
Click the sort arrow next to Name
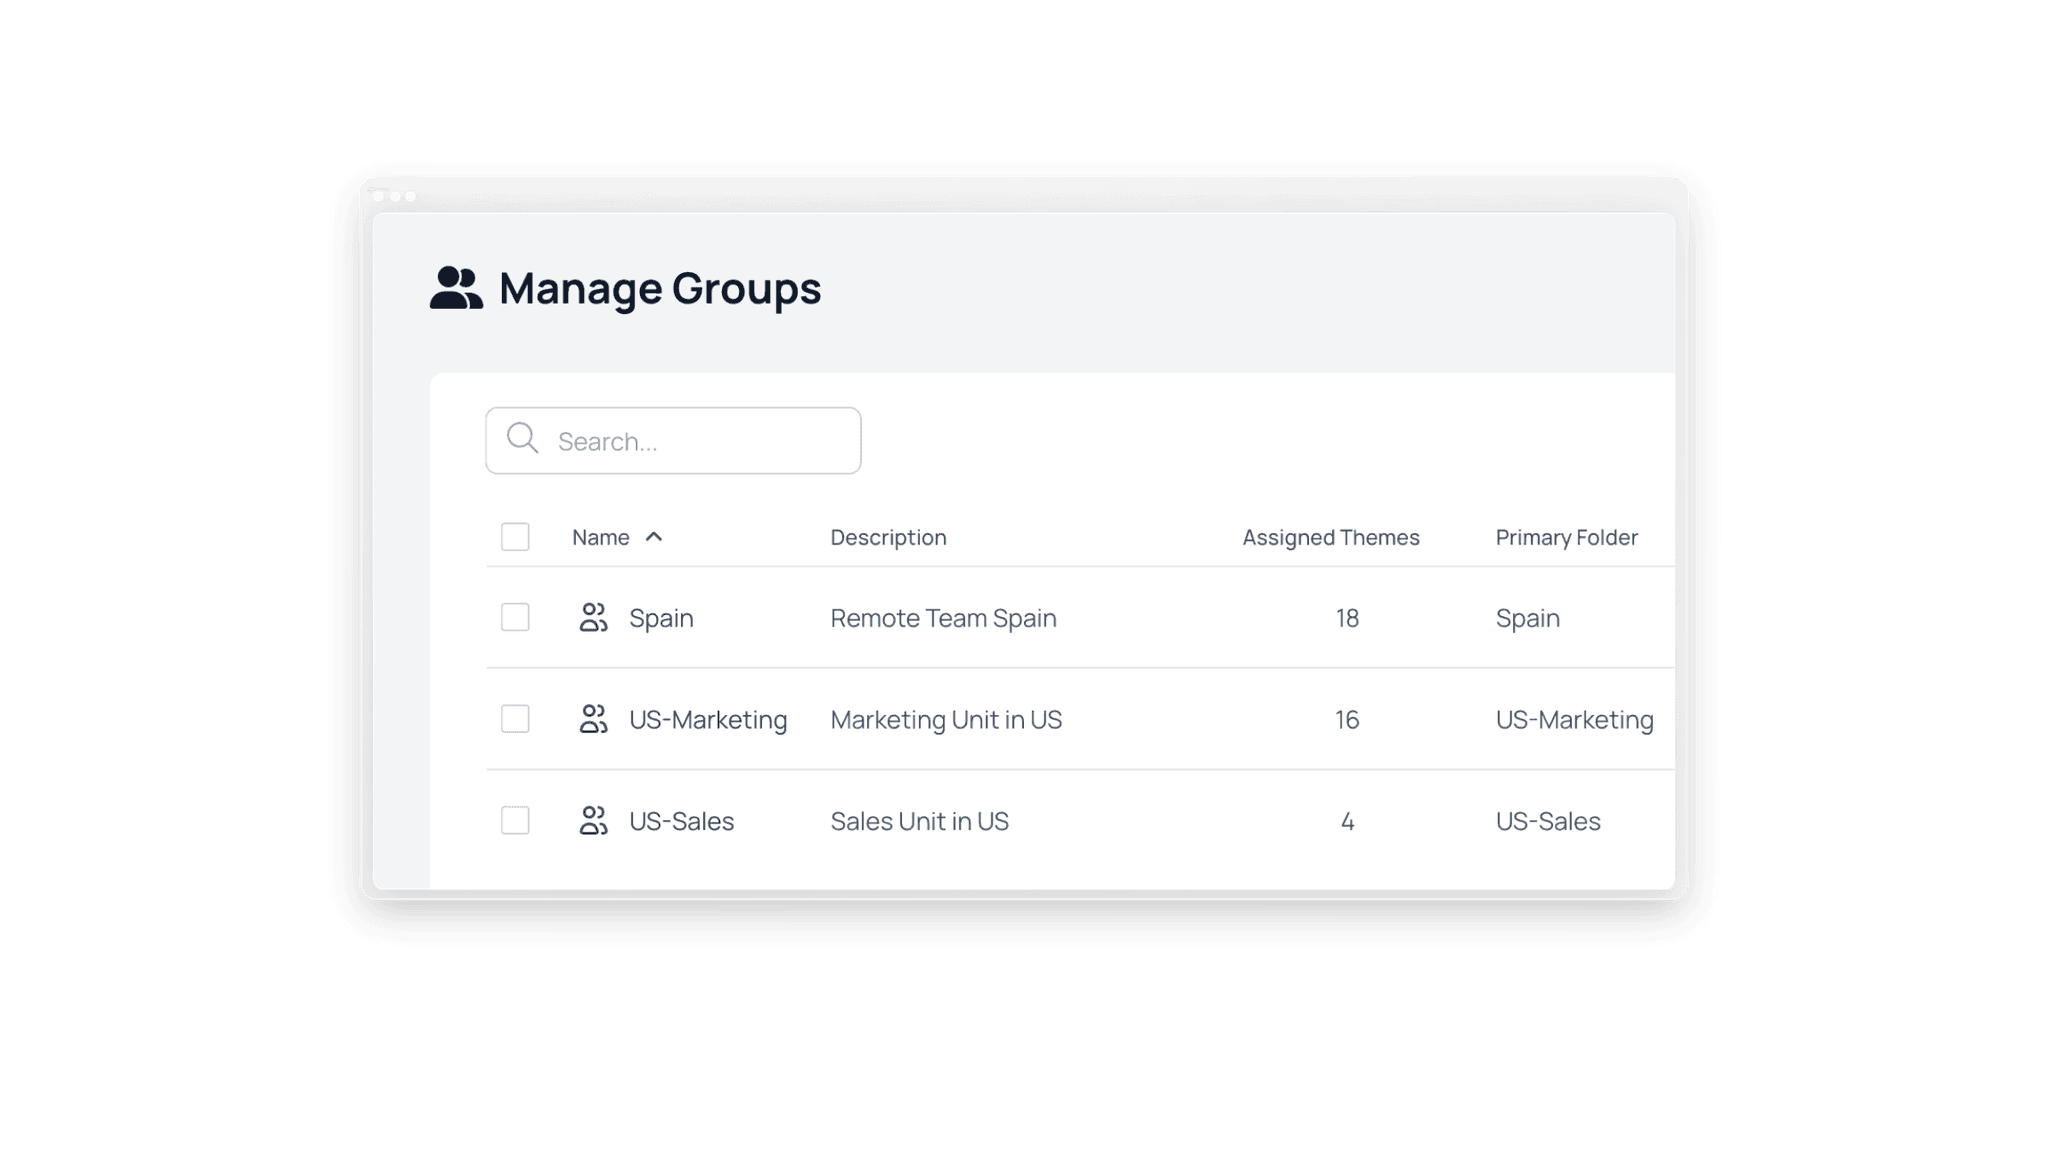point(654,537)
